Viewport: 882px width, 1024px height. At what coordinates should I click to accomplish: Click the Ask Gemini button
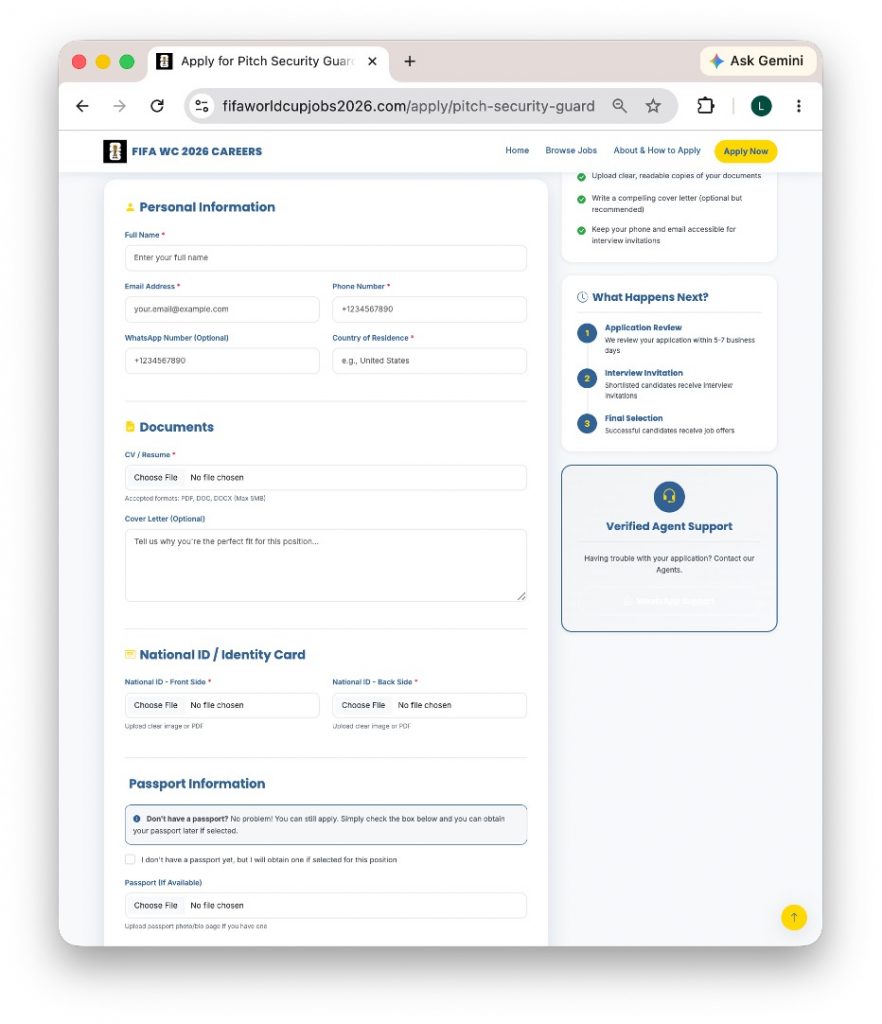tap(757, 61)
